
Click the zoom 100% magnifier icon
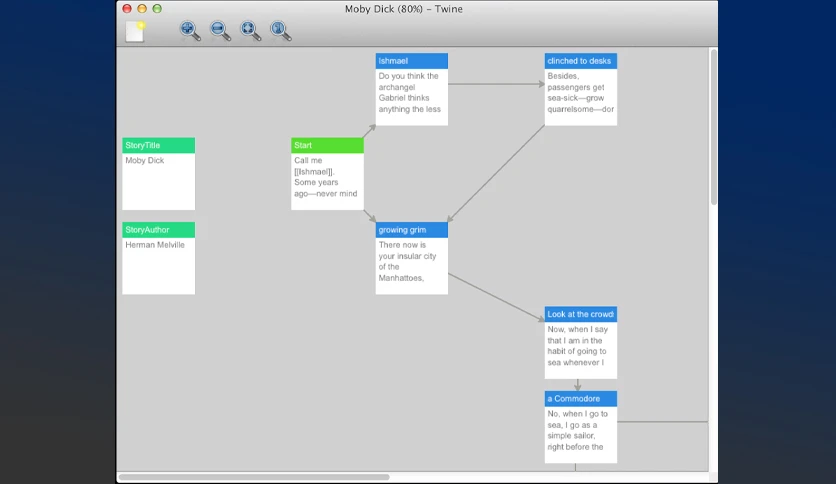click(280, 30)
